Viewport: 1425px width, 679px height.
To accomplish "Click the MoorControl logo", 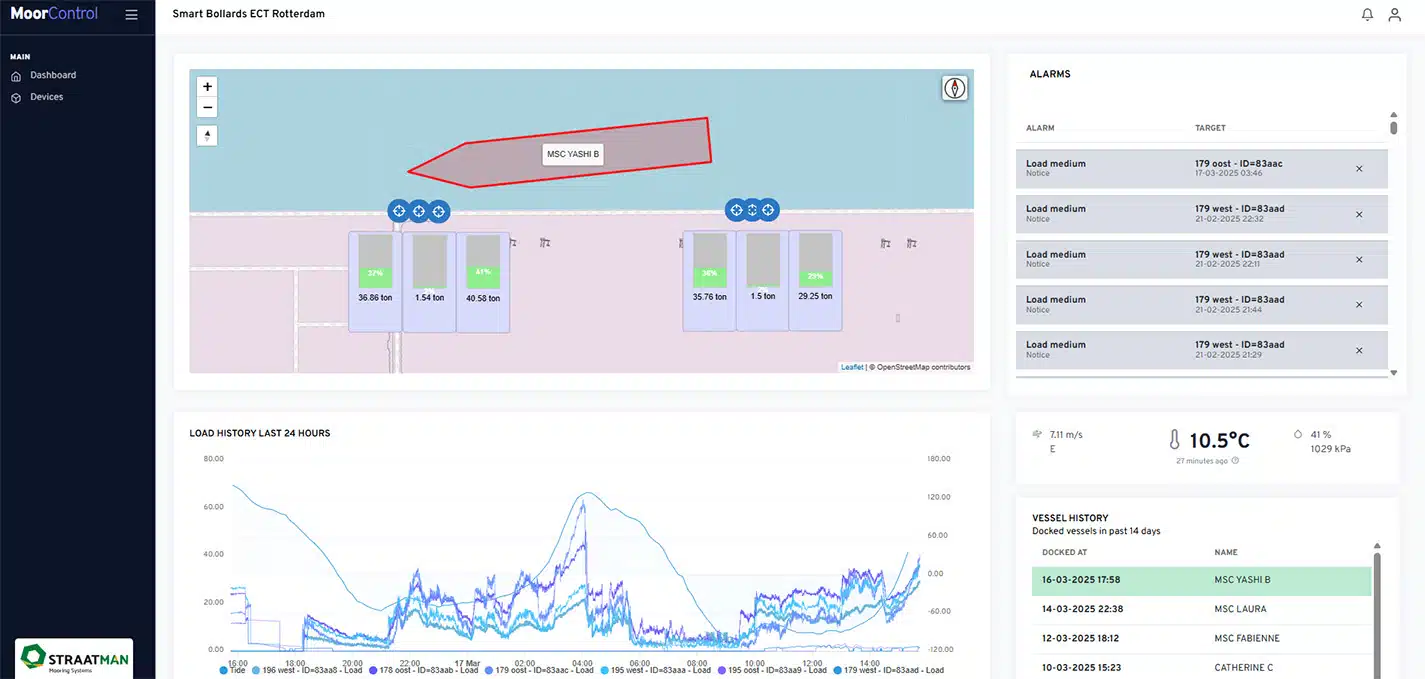I will pyautogui.click(x=54, y=14).
